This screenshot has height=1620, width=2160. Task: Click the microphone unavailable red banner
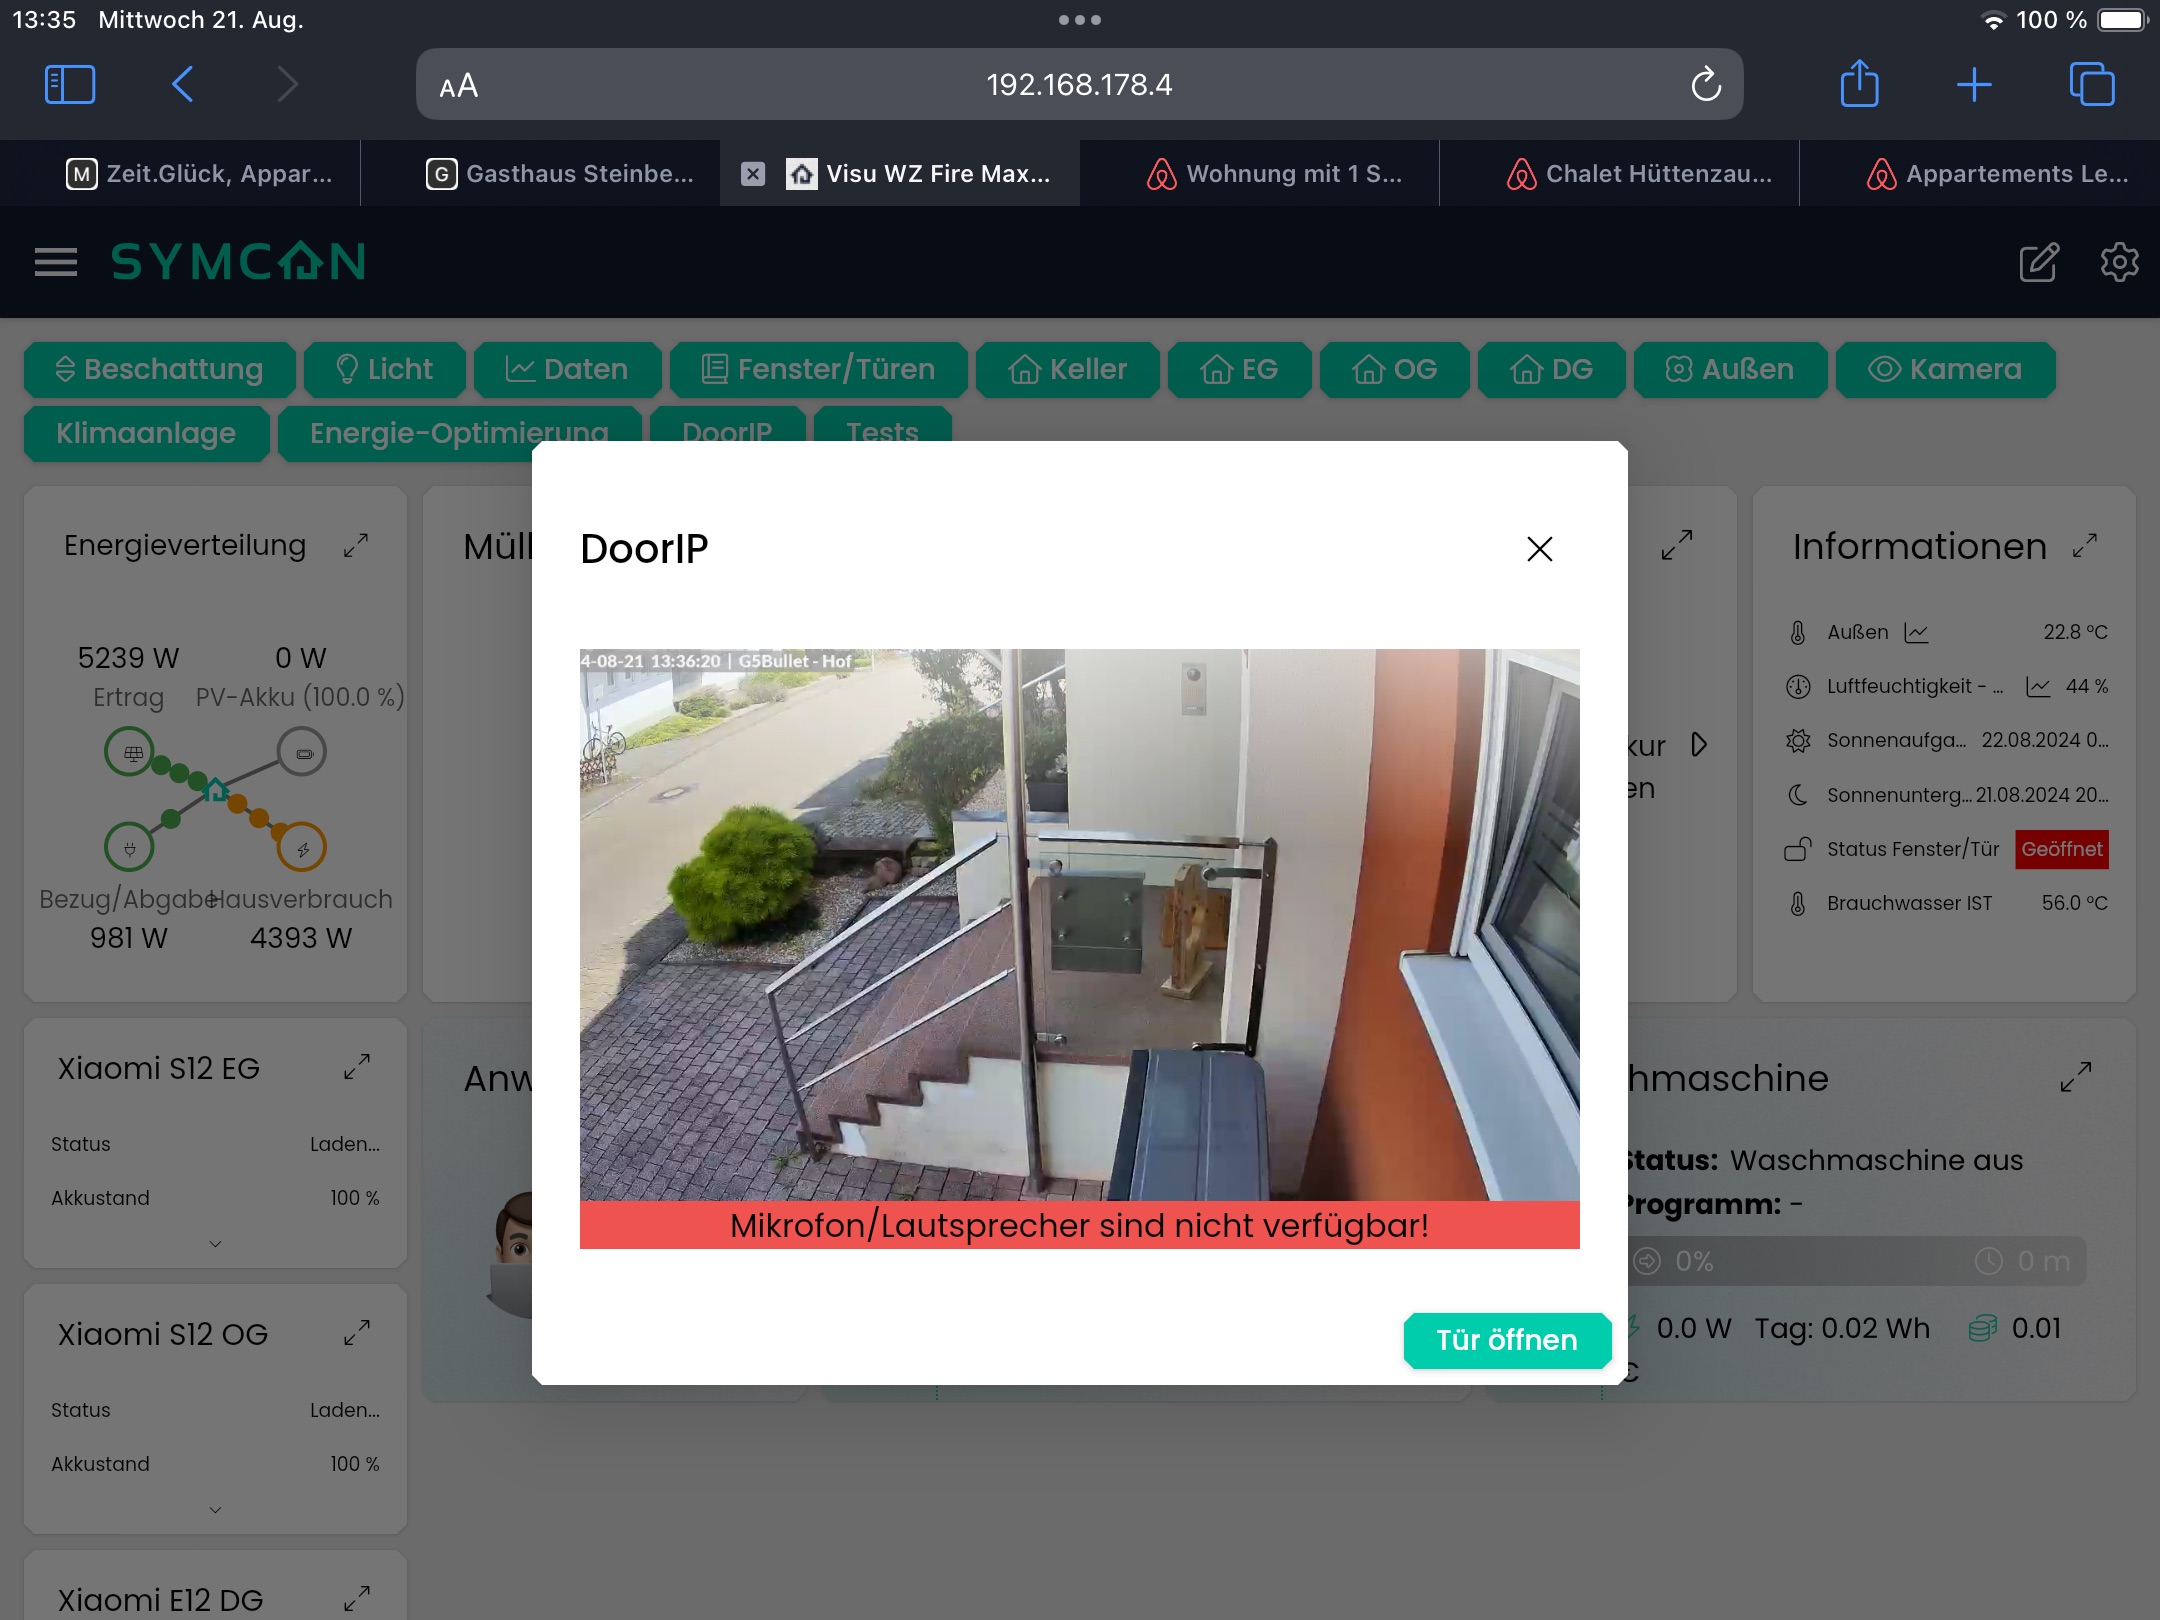[x=1079, y=1225]
